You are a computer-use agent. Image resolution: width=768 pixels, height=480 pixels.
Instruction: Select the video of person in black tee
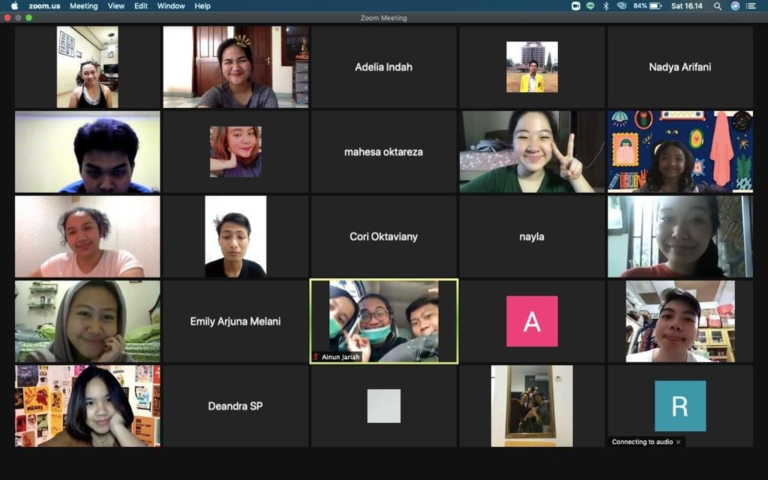(236, 237)
